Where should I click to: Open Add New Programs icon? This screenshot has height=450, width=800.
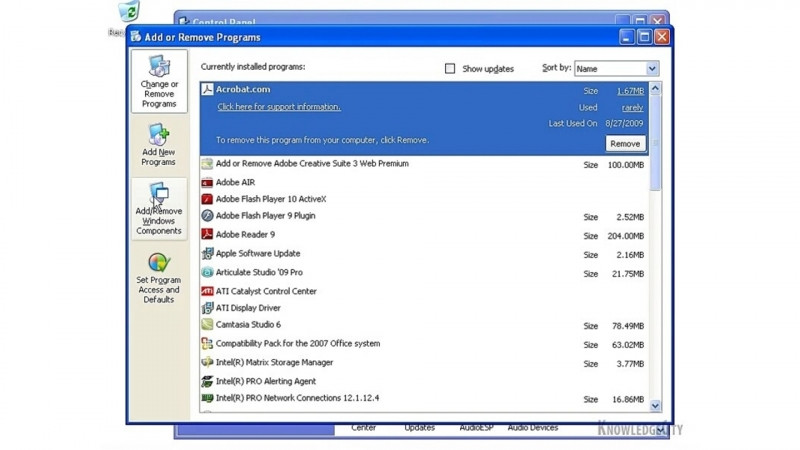coord(159,135)
